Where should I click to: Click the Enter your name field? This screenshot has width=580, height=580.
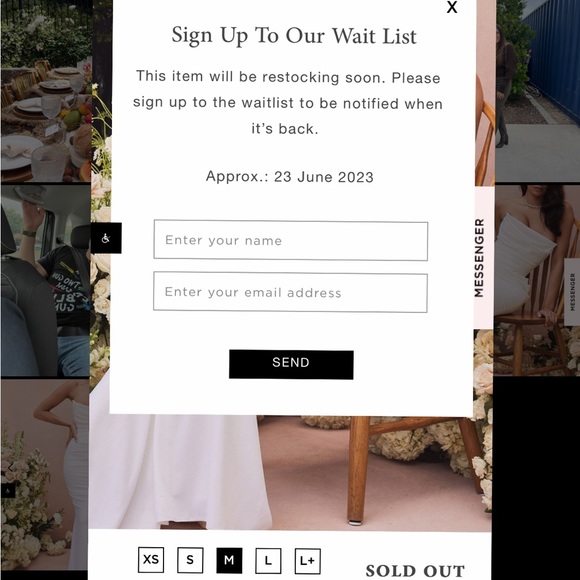pyautogui.click(x=291, y=240)
